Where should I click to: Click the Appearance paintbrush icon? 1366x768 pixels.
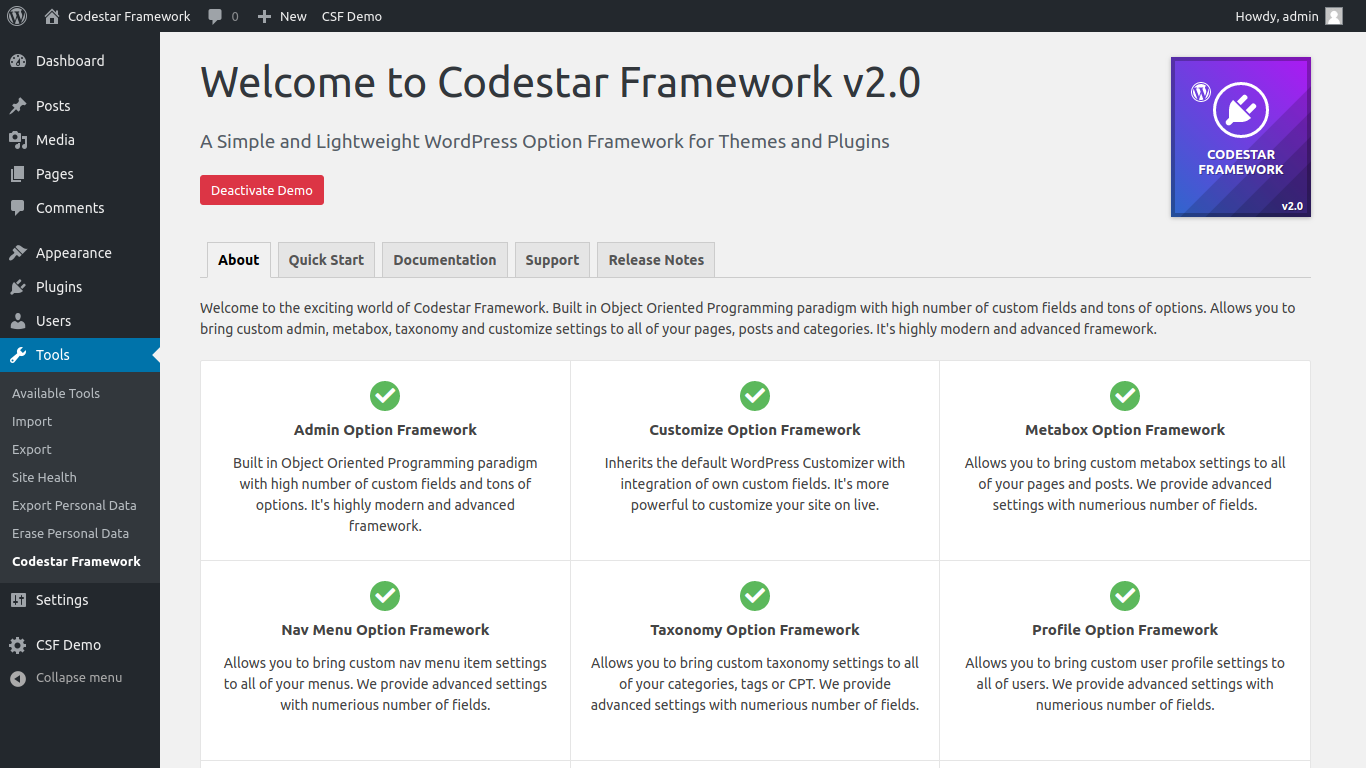(x=18, y=253)
